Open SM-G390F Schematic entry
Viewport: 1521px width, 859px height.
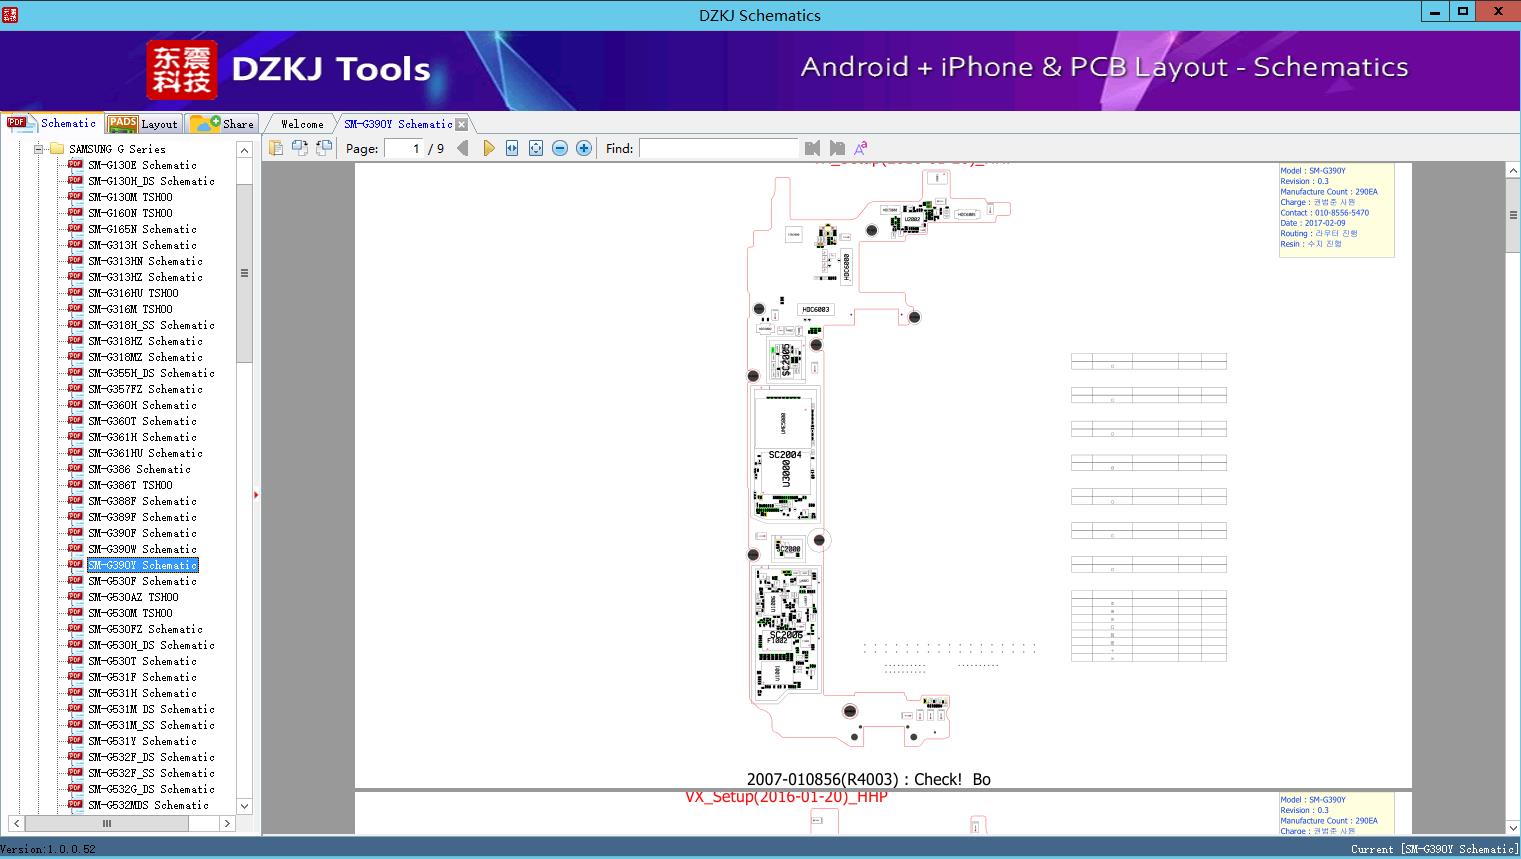(x=142, y=533)
